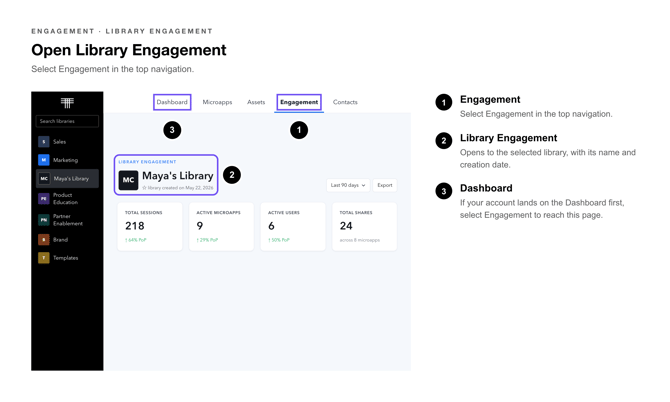670x402 pixels.
Task: Open Product Education via its PE badge
Action: pos(44,199)
